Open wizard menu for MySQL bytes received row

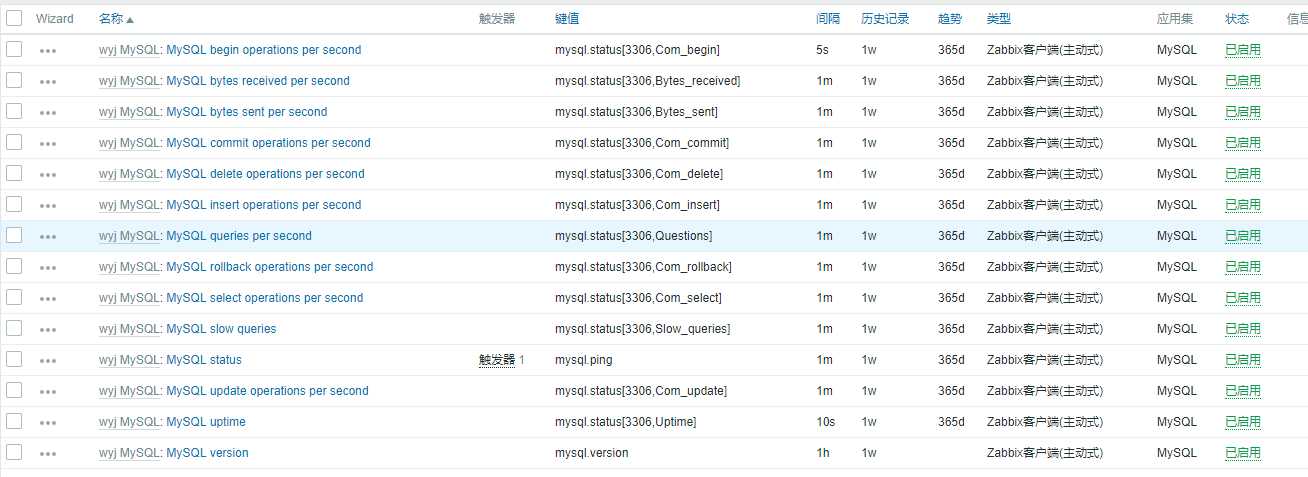click(x=48, y=81)
